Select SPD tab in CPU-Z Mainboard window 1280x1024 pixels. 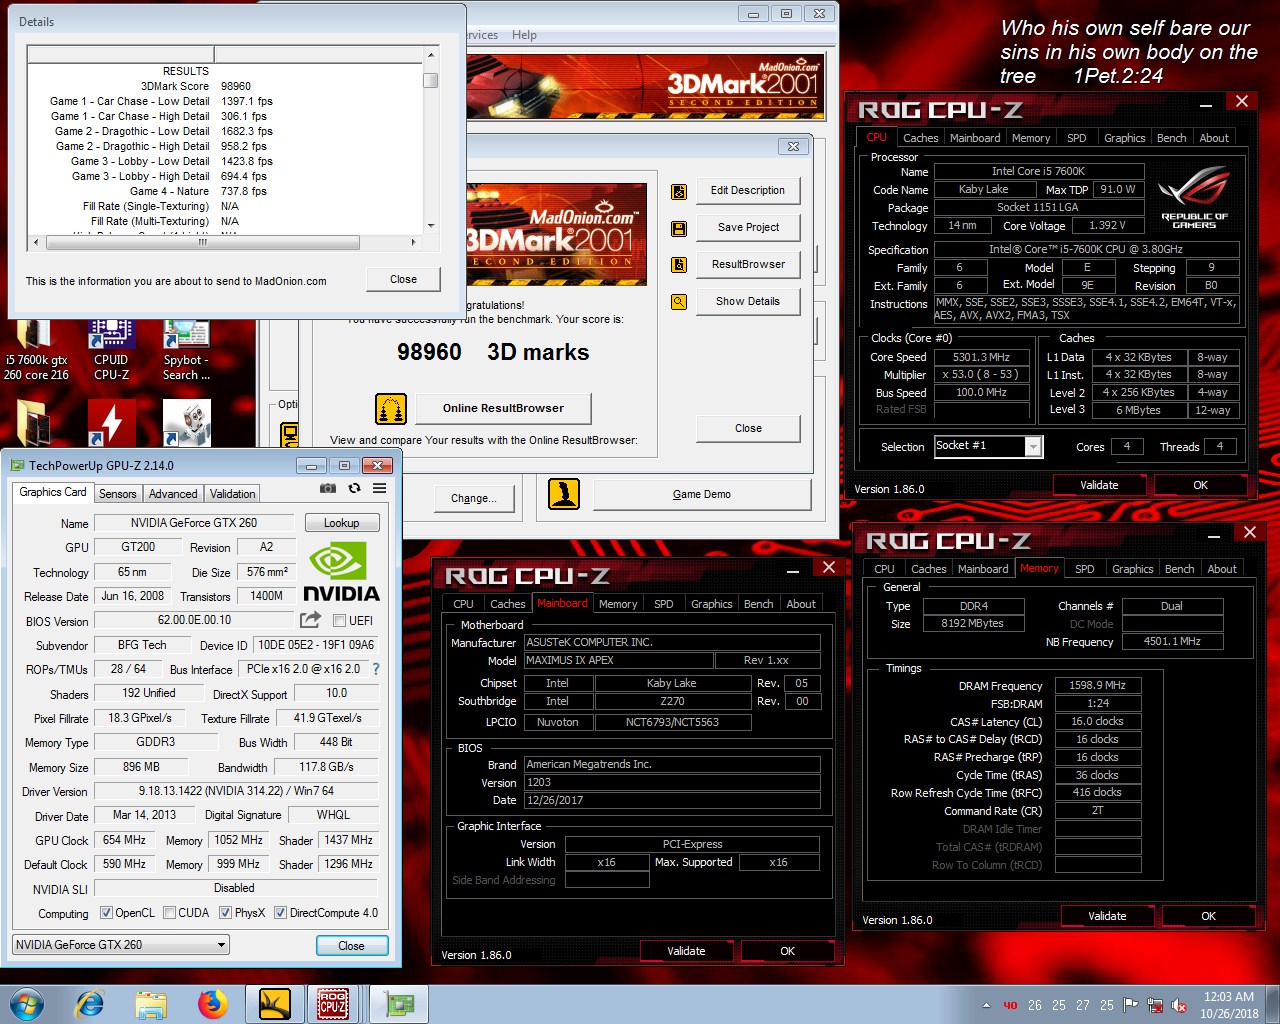tap(663, 604)
